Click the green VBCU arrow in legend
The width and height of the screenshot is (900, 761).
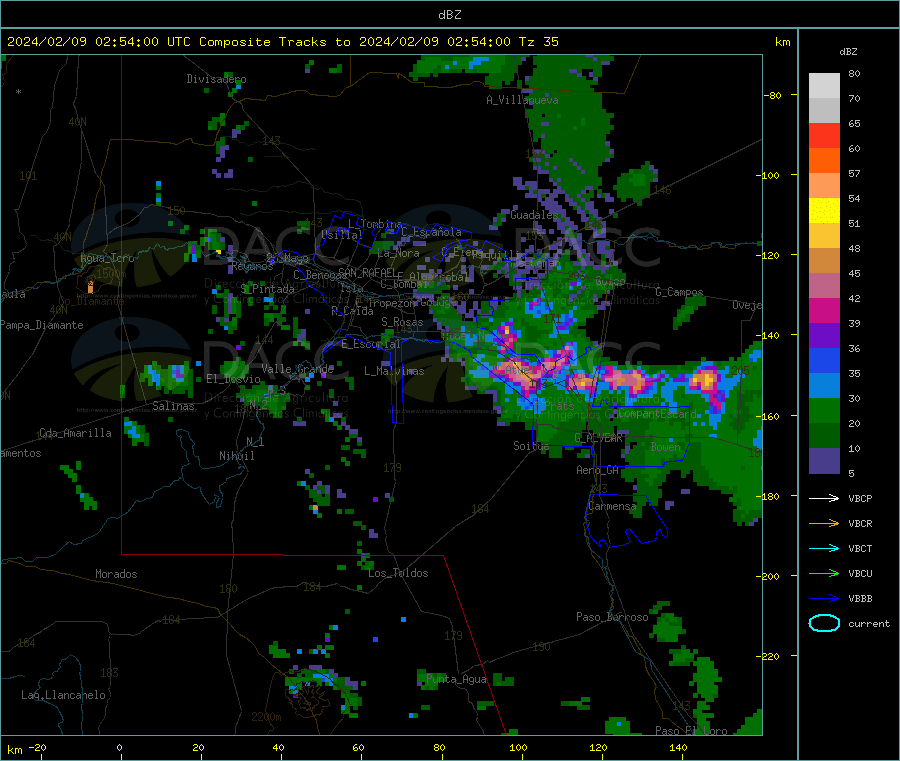point(824,573)
